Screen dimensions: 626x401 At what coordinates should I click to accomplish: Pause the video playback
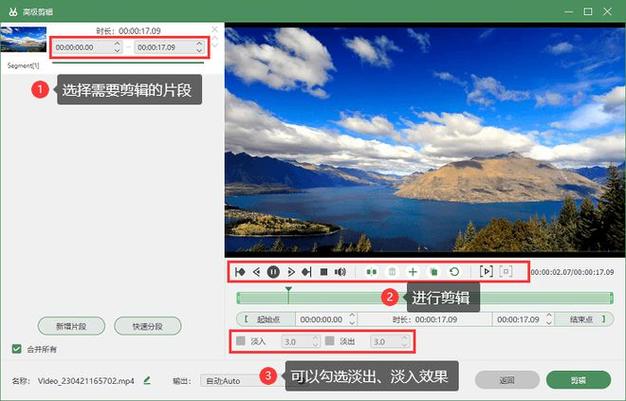[273, 272]
